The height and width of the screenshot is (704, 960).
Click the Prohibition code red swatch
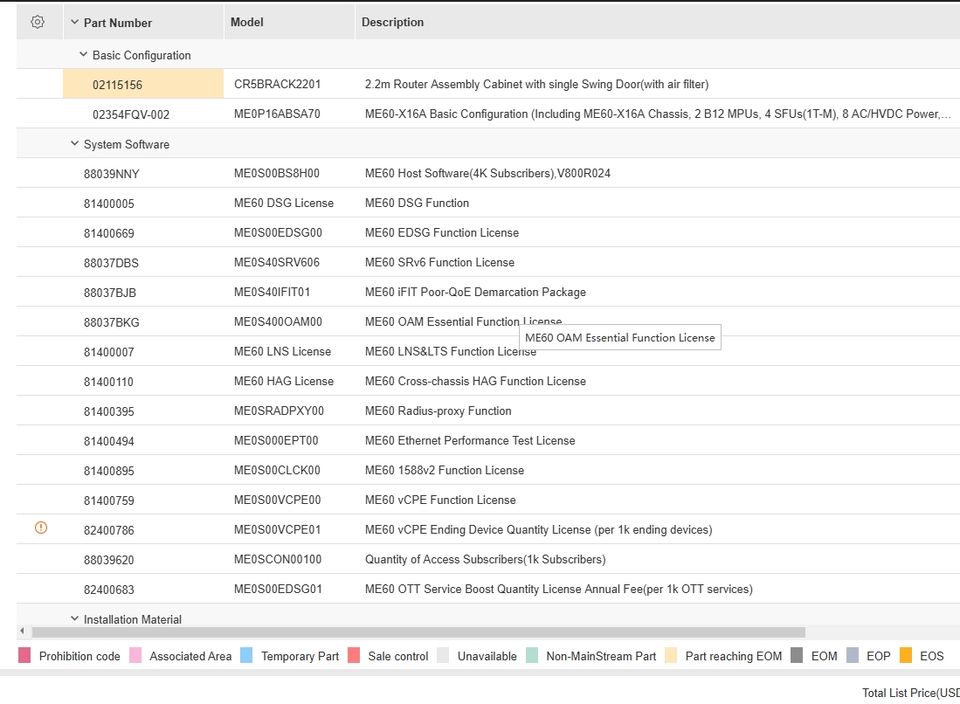pyautogui.click(x=25, y=656)
